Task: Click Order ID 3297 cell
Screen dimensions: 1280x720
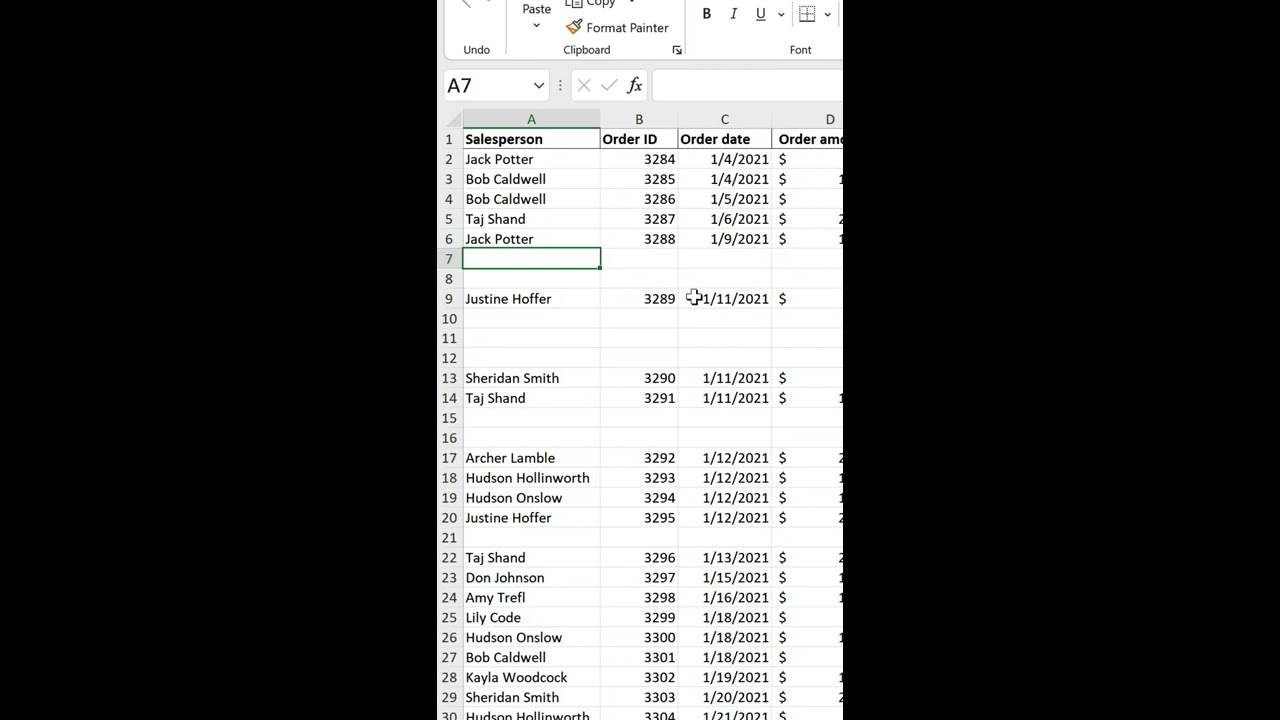Action: pos(639,578)
